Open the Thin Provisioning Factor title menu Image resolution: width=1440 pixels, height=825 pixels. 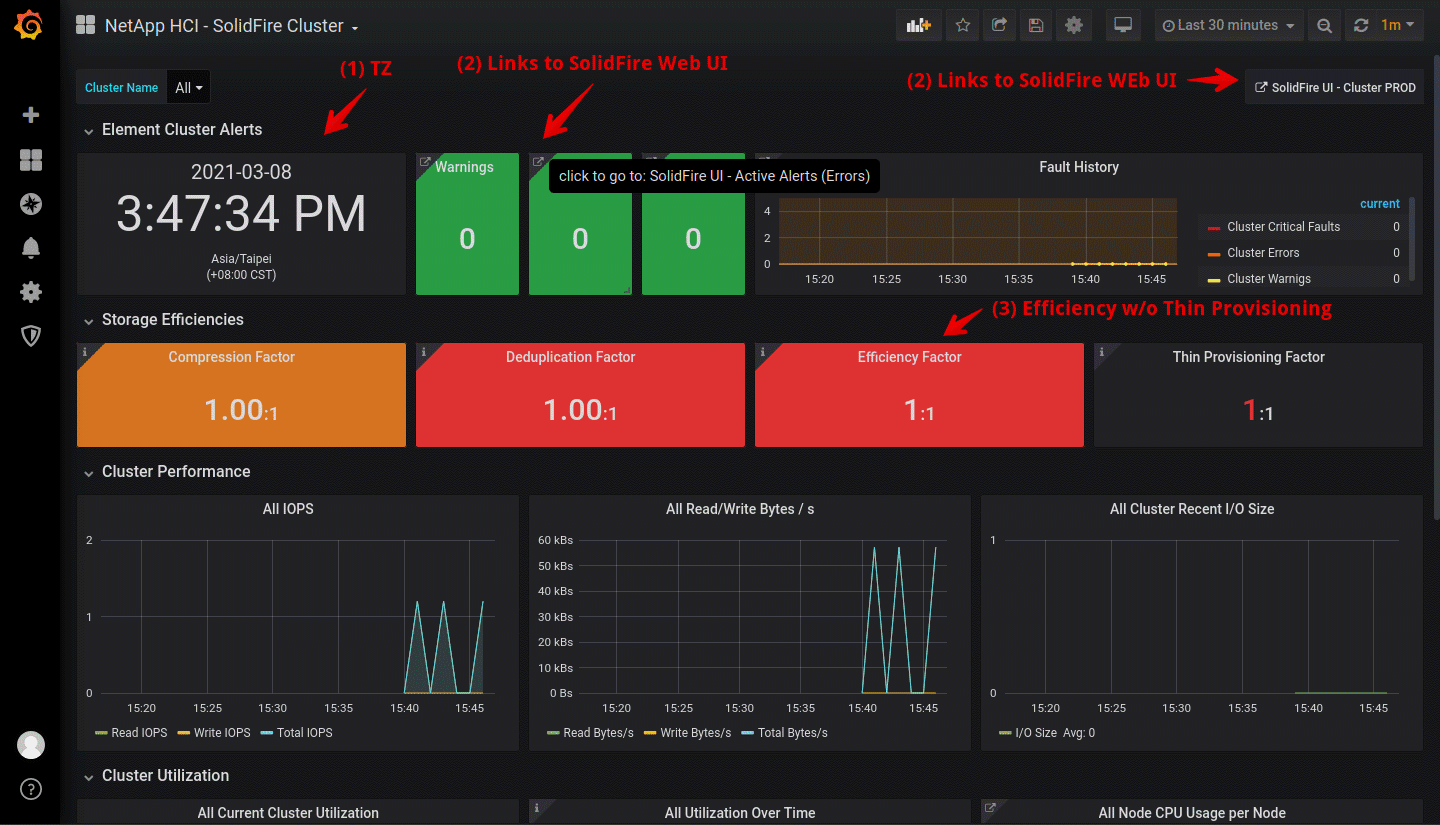click(1249, 357)
